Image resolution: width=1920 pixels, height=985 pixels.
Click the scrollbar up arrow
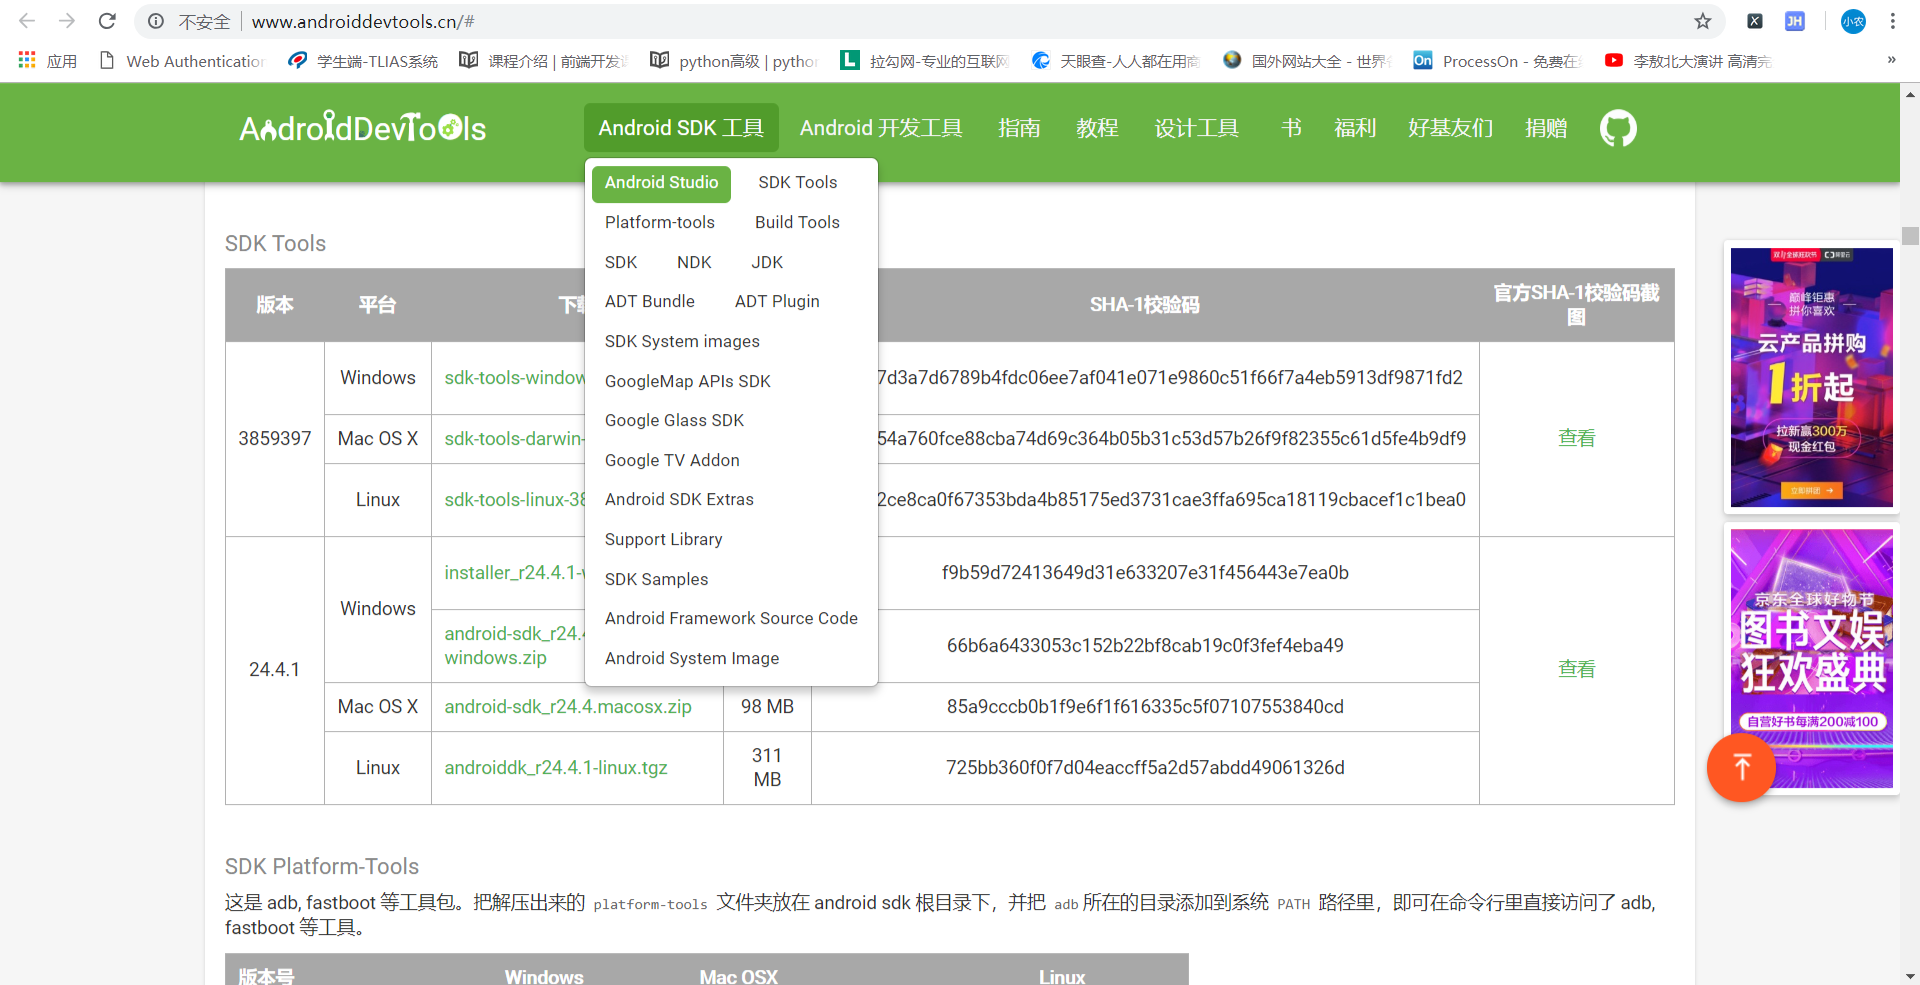pyautogui.click(x=1910, y=95)
